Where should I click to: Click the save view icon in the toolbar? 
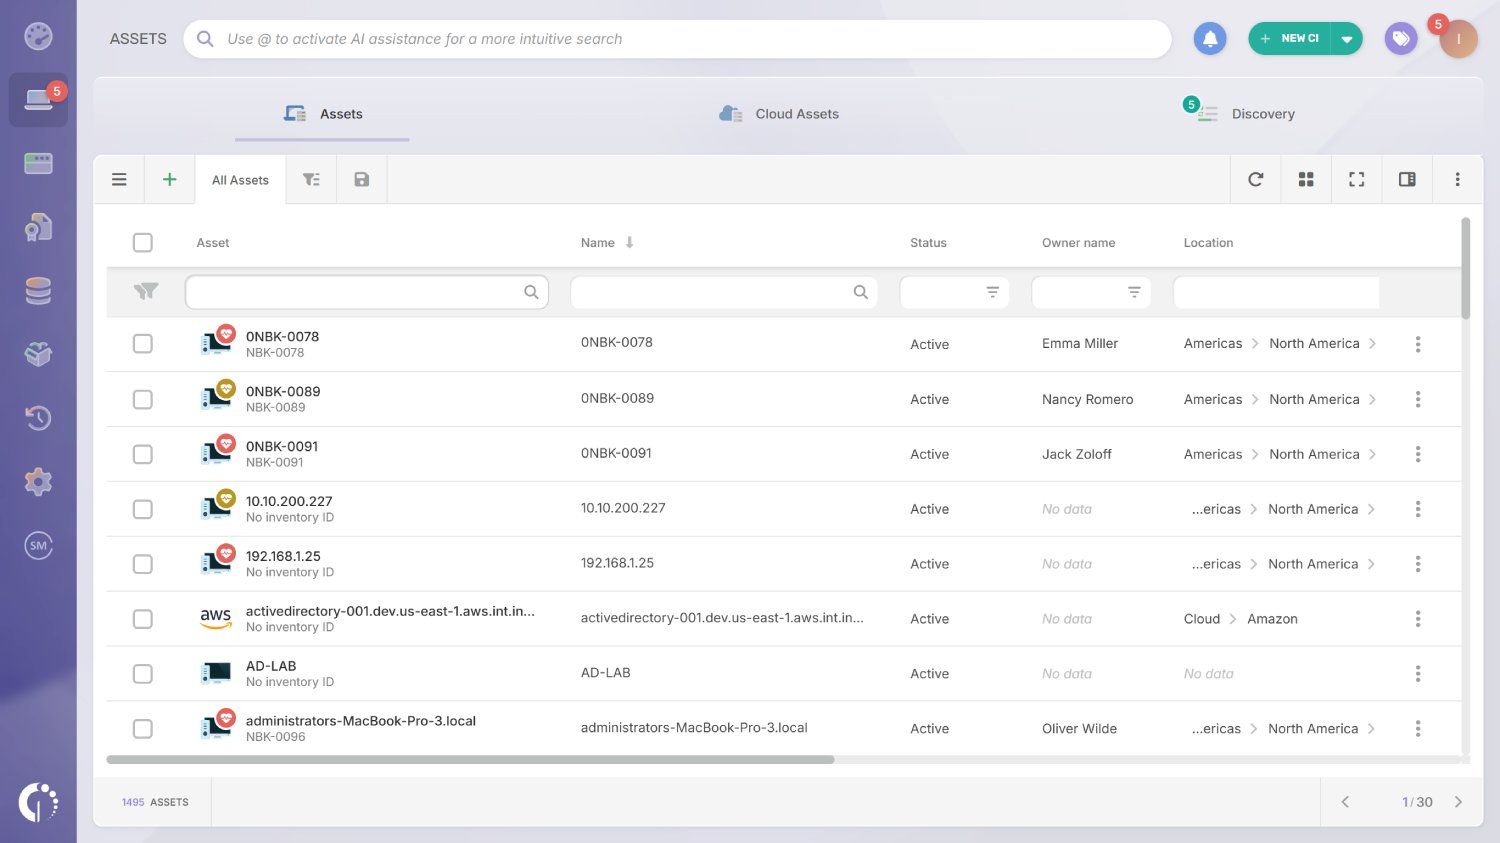pyautogui.click(x=361, y=179)
